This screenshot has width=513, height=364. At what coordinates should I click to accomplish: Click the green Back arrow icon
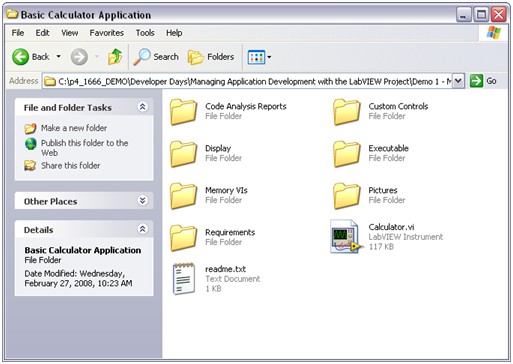pos(21,57)
